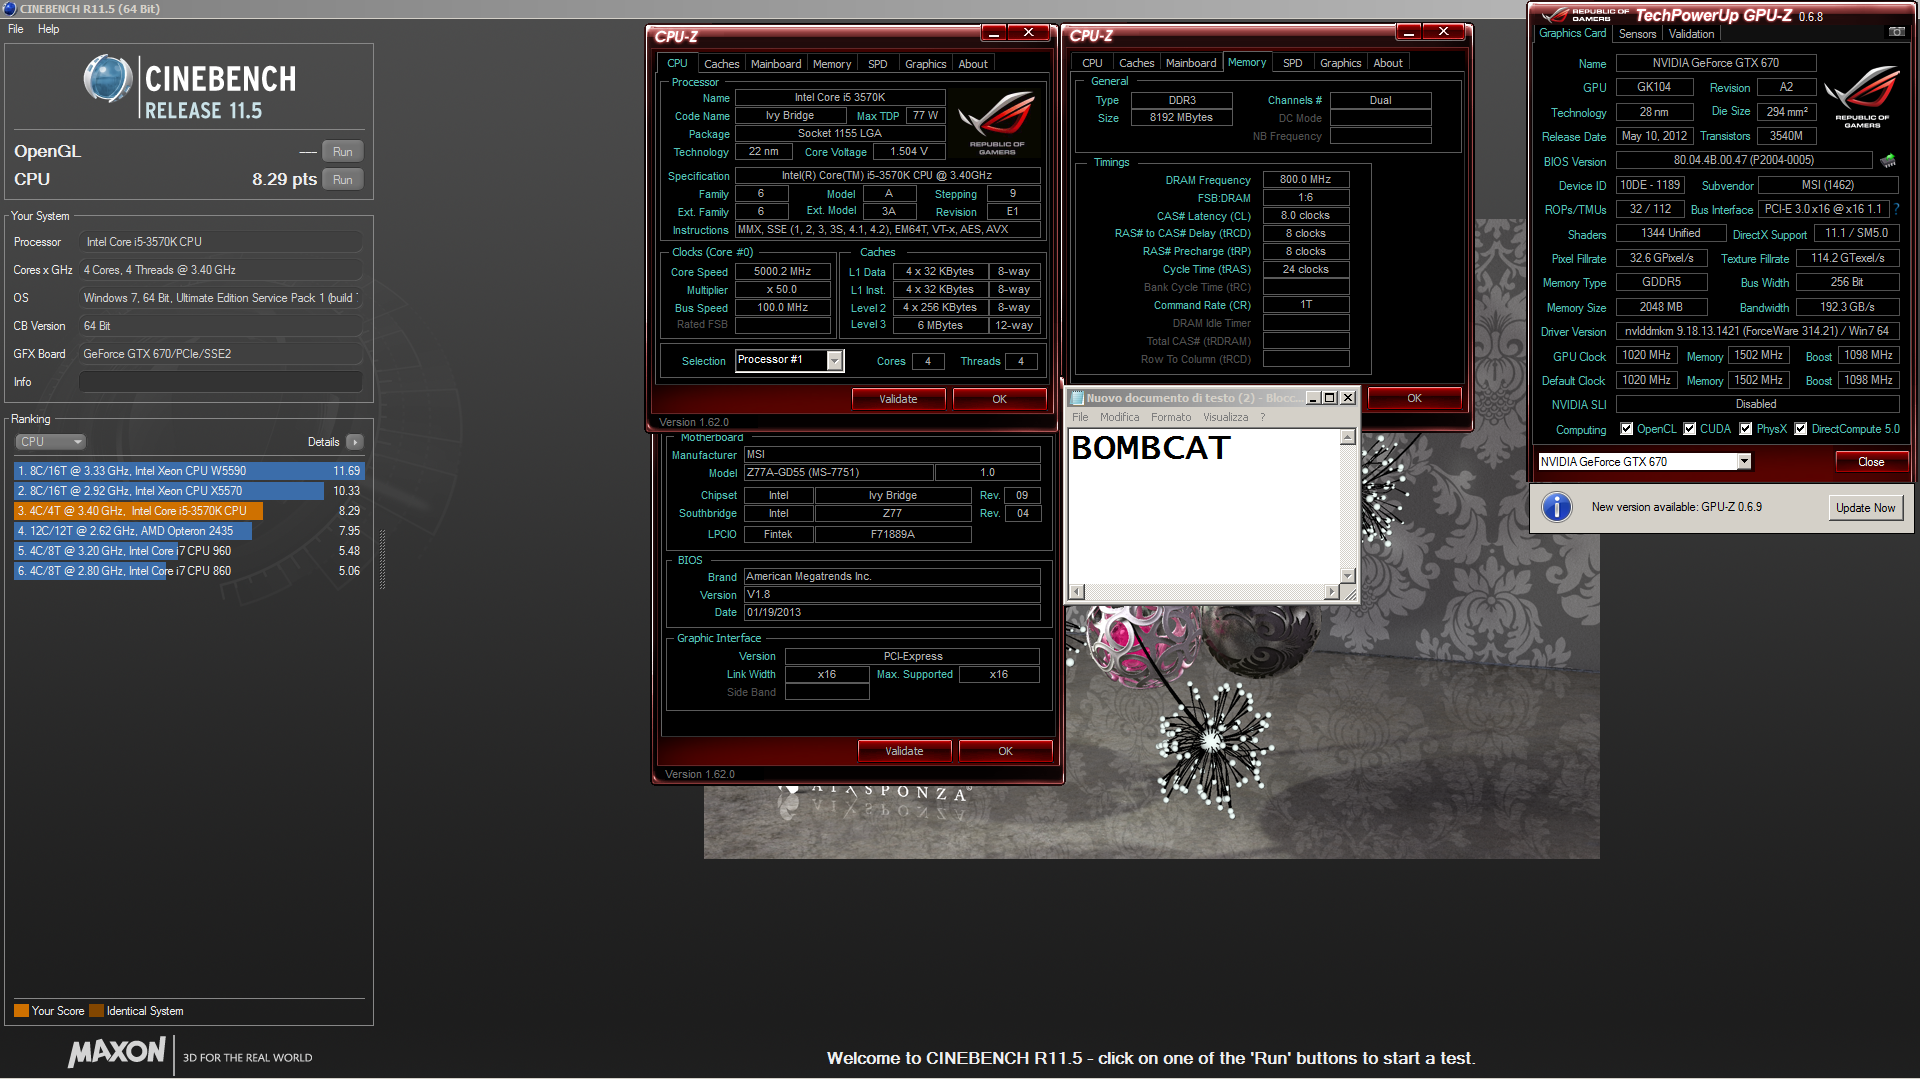Click OK in the CPU tab CPU-Z
This screenshot has width=1920, height=1080.
coord(999,399)
